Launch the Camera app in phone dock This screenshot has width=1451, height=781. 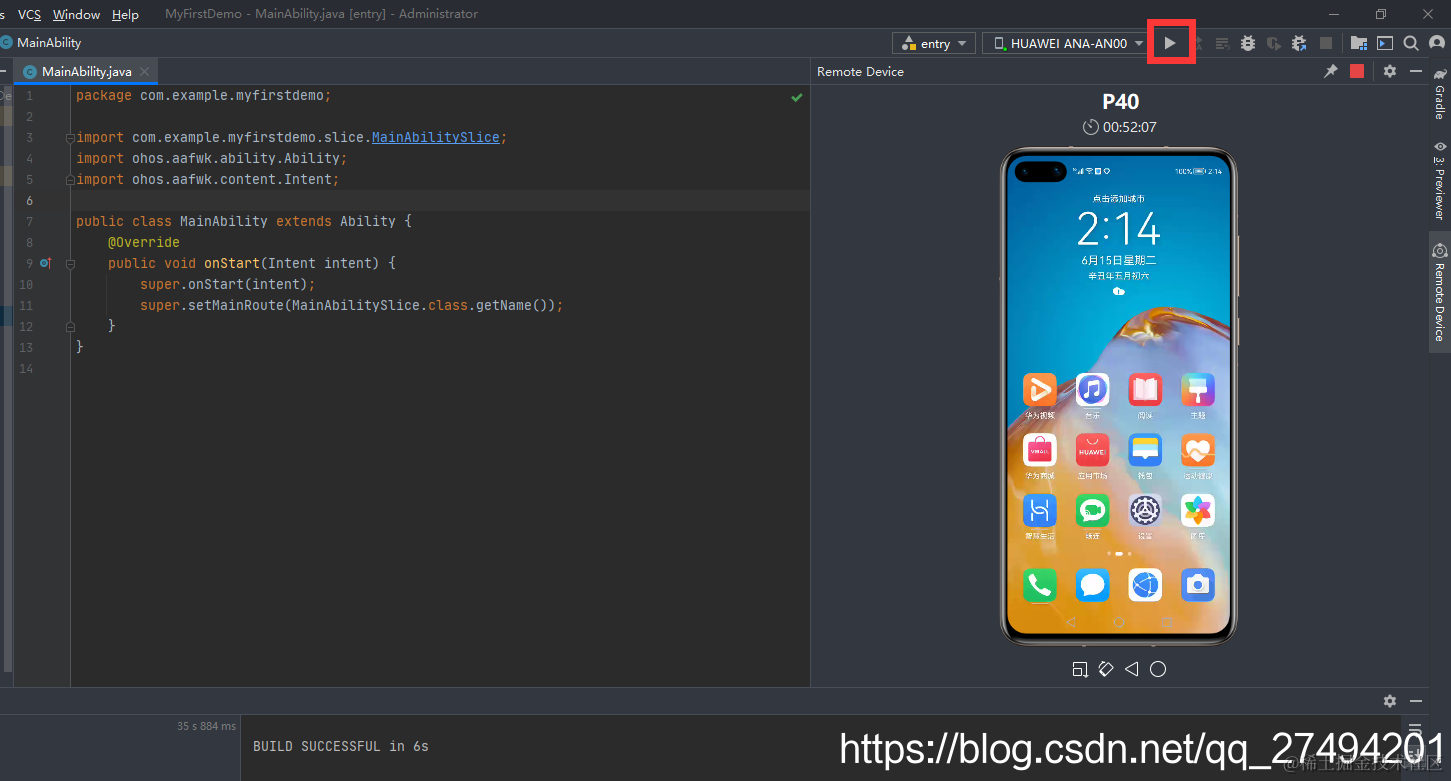tap(1198, 585)
